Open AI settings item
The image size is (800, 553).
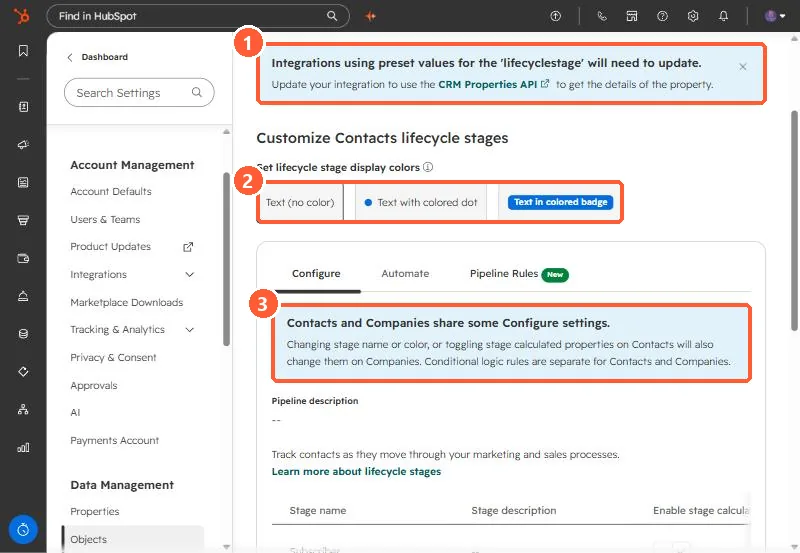(x=75, y=412)
